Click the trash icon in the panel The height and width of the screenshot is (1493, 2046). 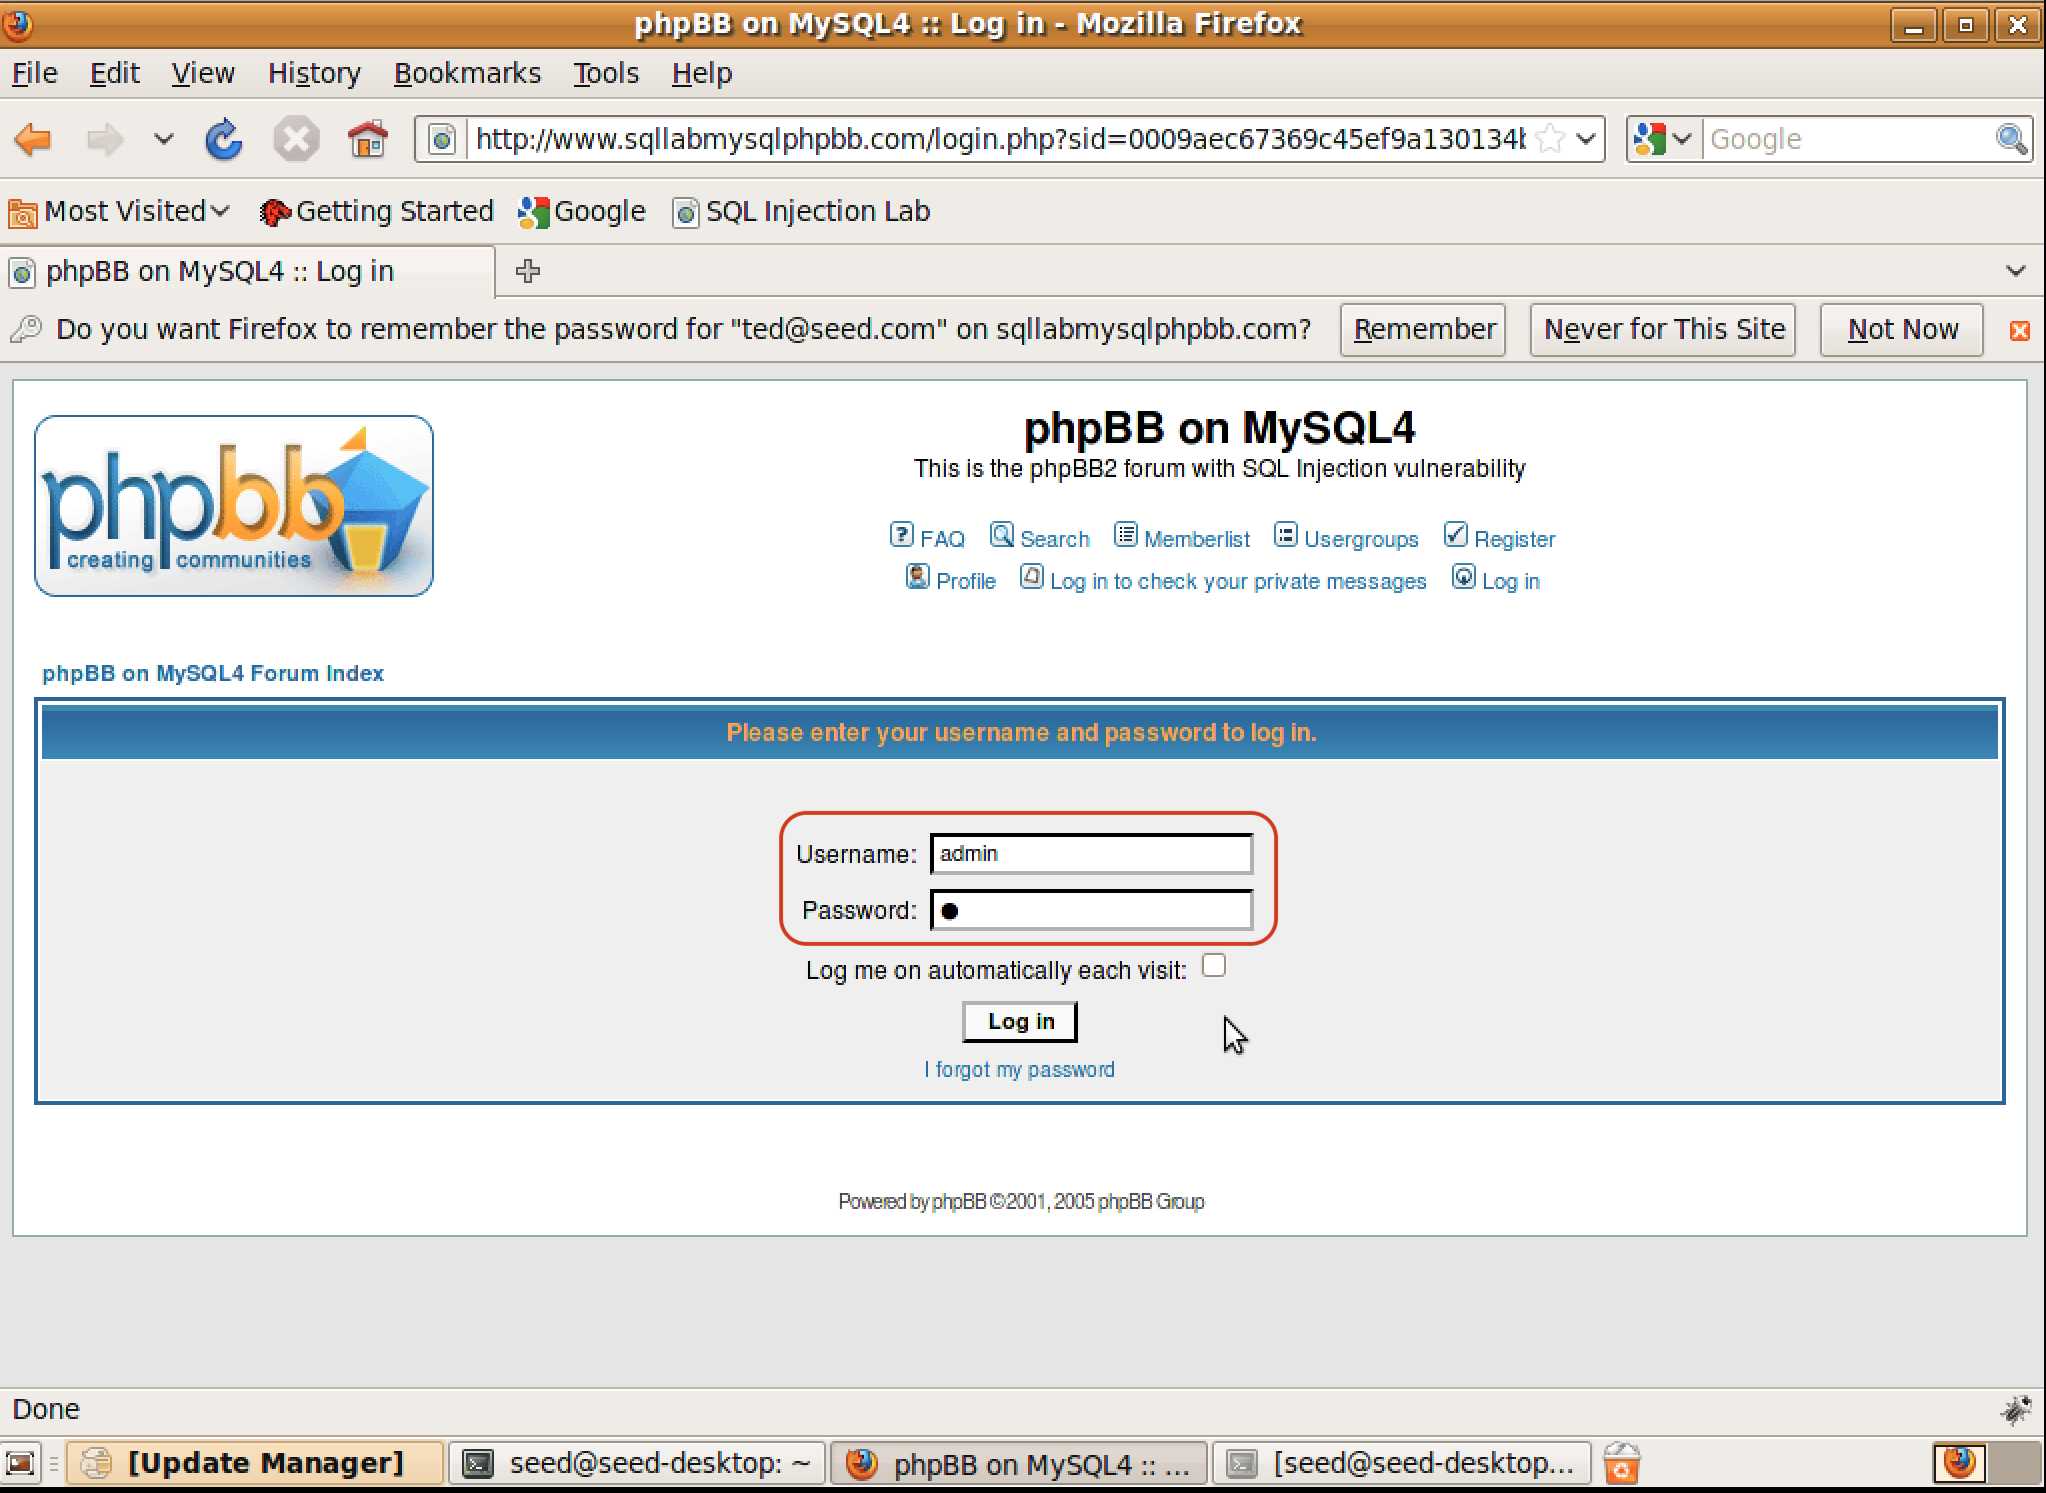(x=1621, y=1464)
